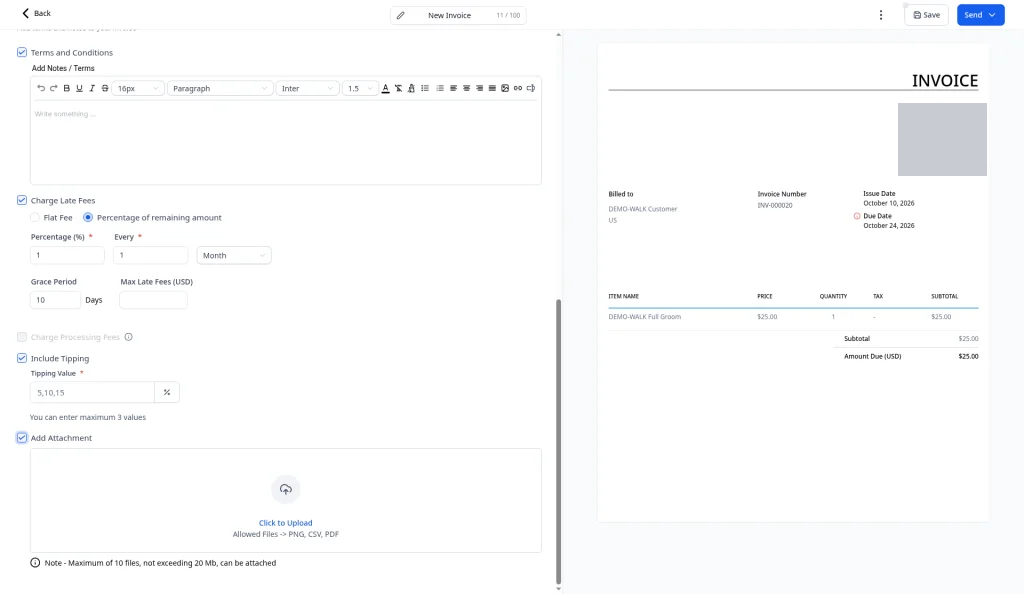Click DEMO-WALK Full Groom item in preview
Viewport: 1024px width, 594px height.
click(645, 317)
